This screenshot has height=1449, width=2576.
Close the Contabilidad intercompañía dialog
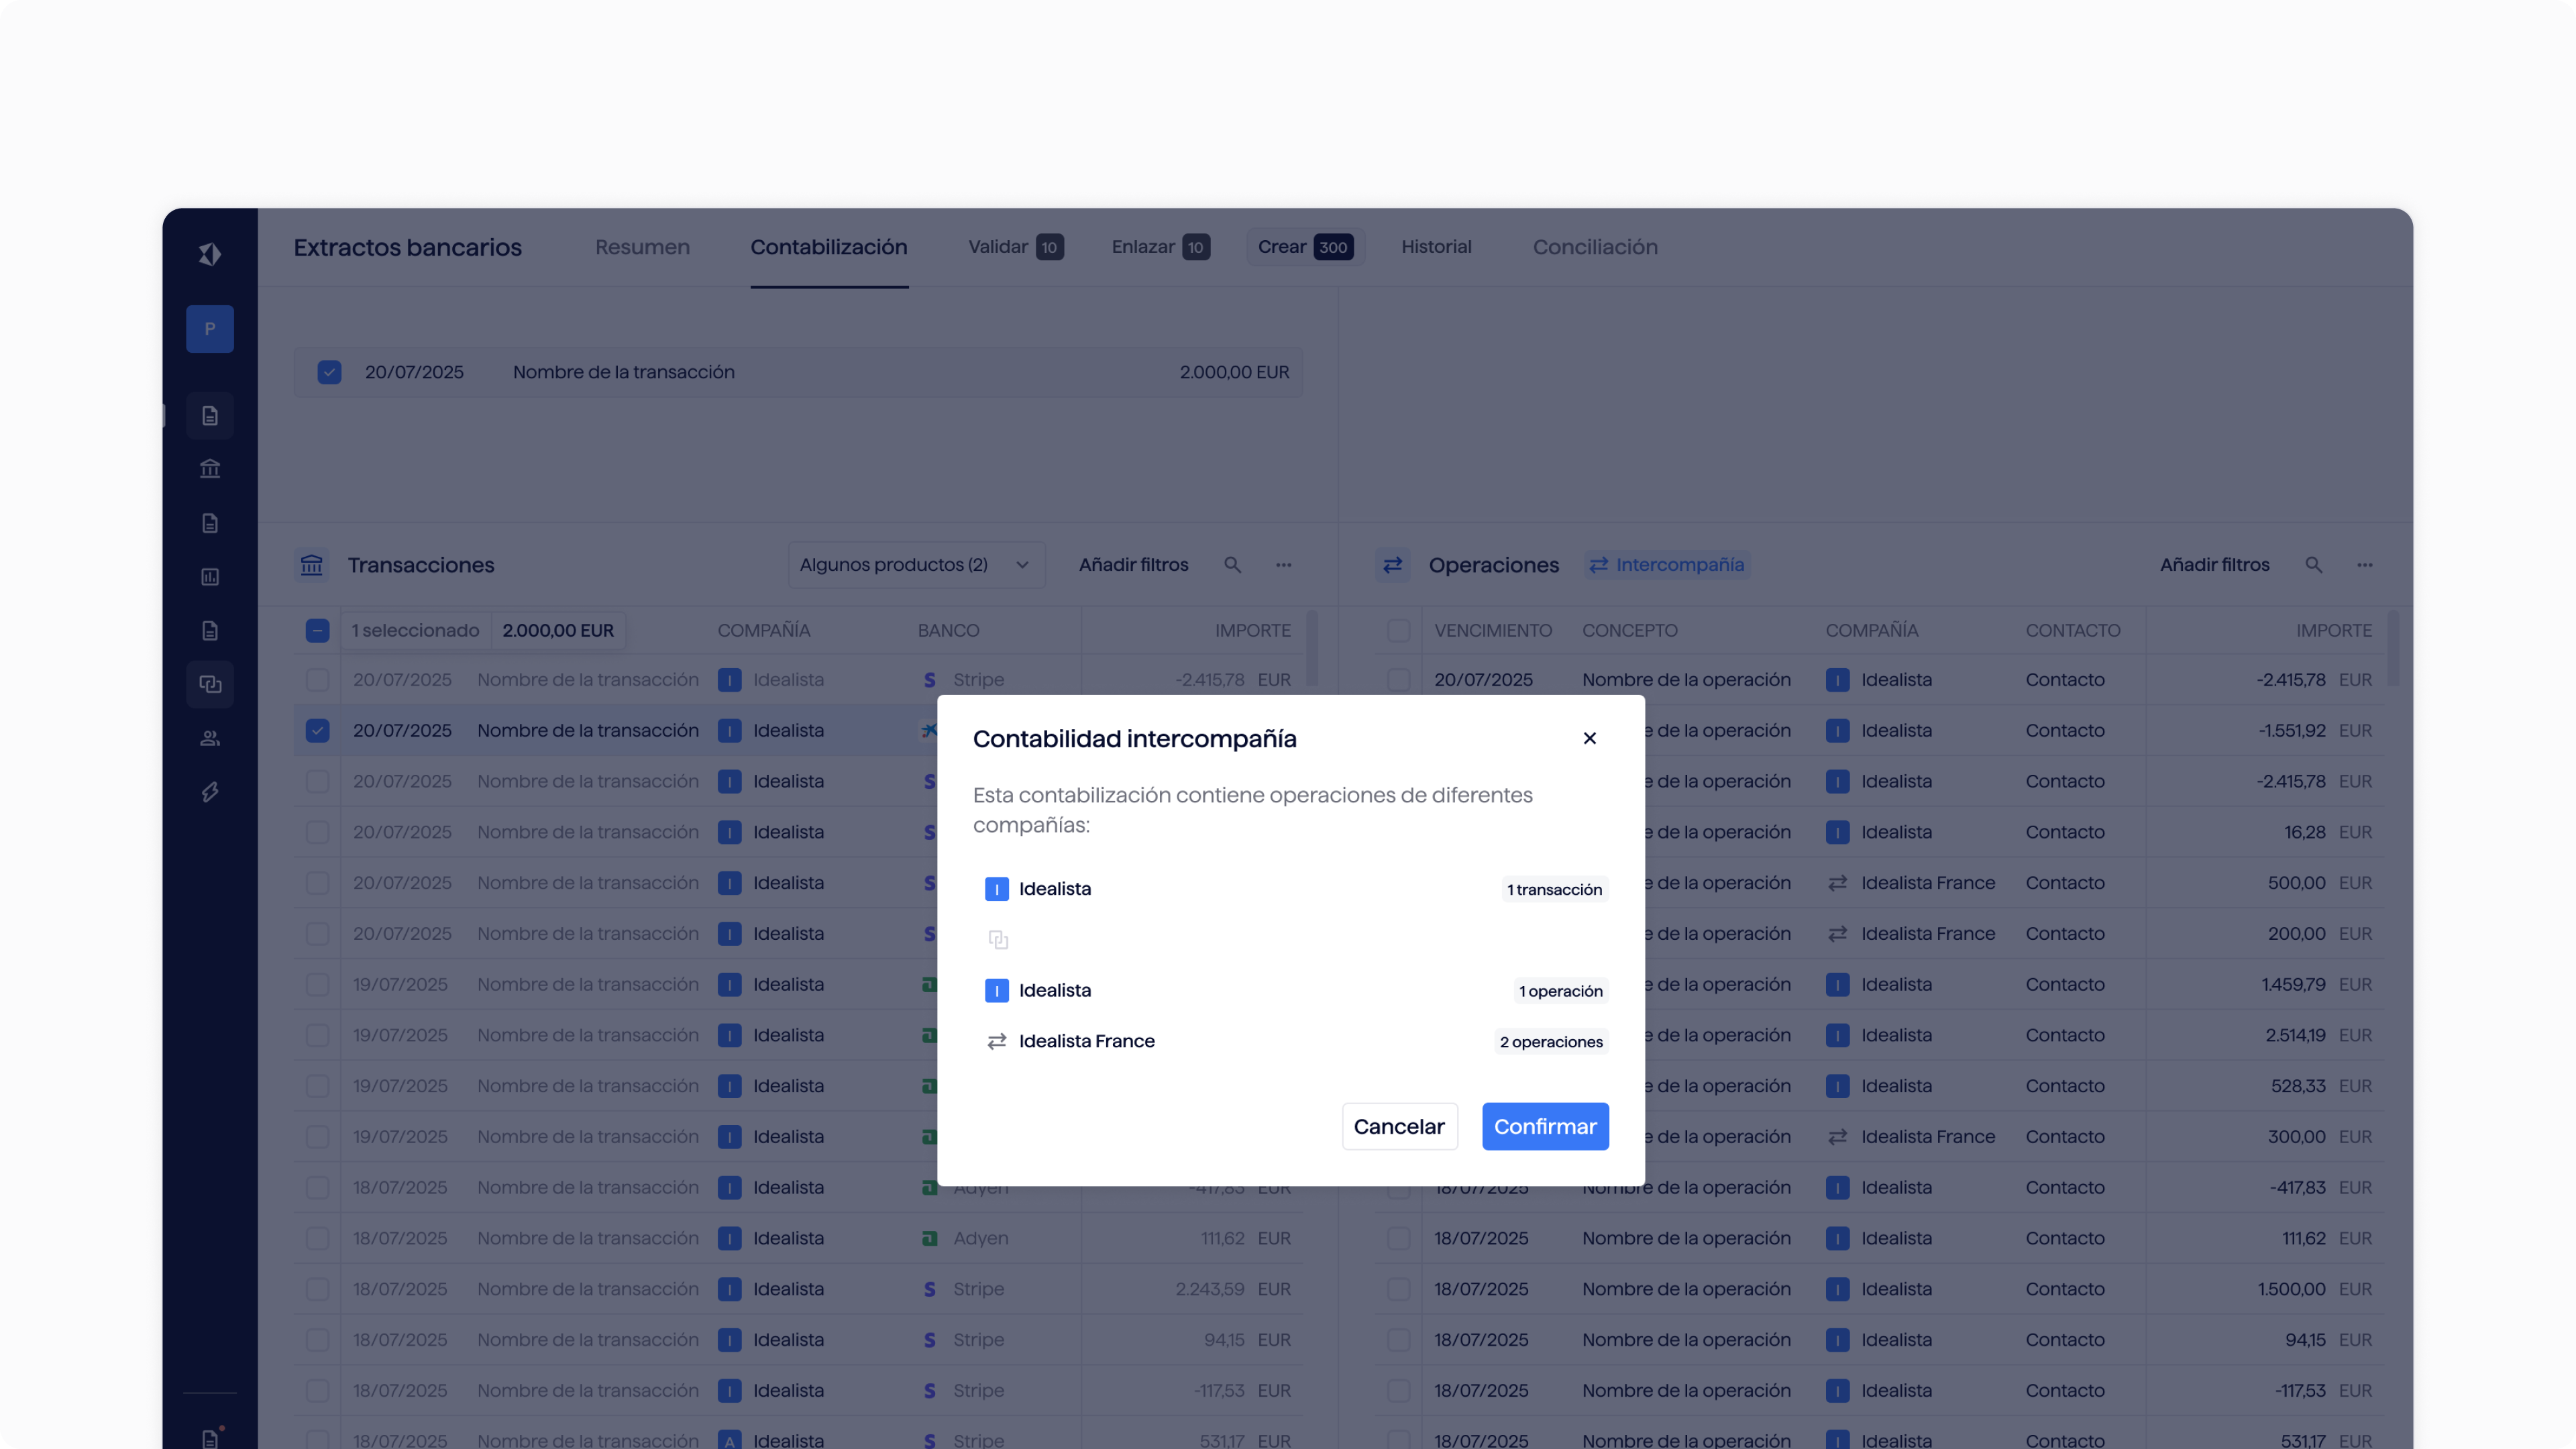(x=1590, y=738)
